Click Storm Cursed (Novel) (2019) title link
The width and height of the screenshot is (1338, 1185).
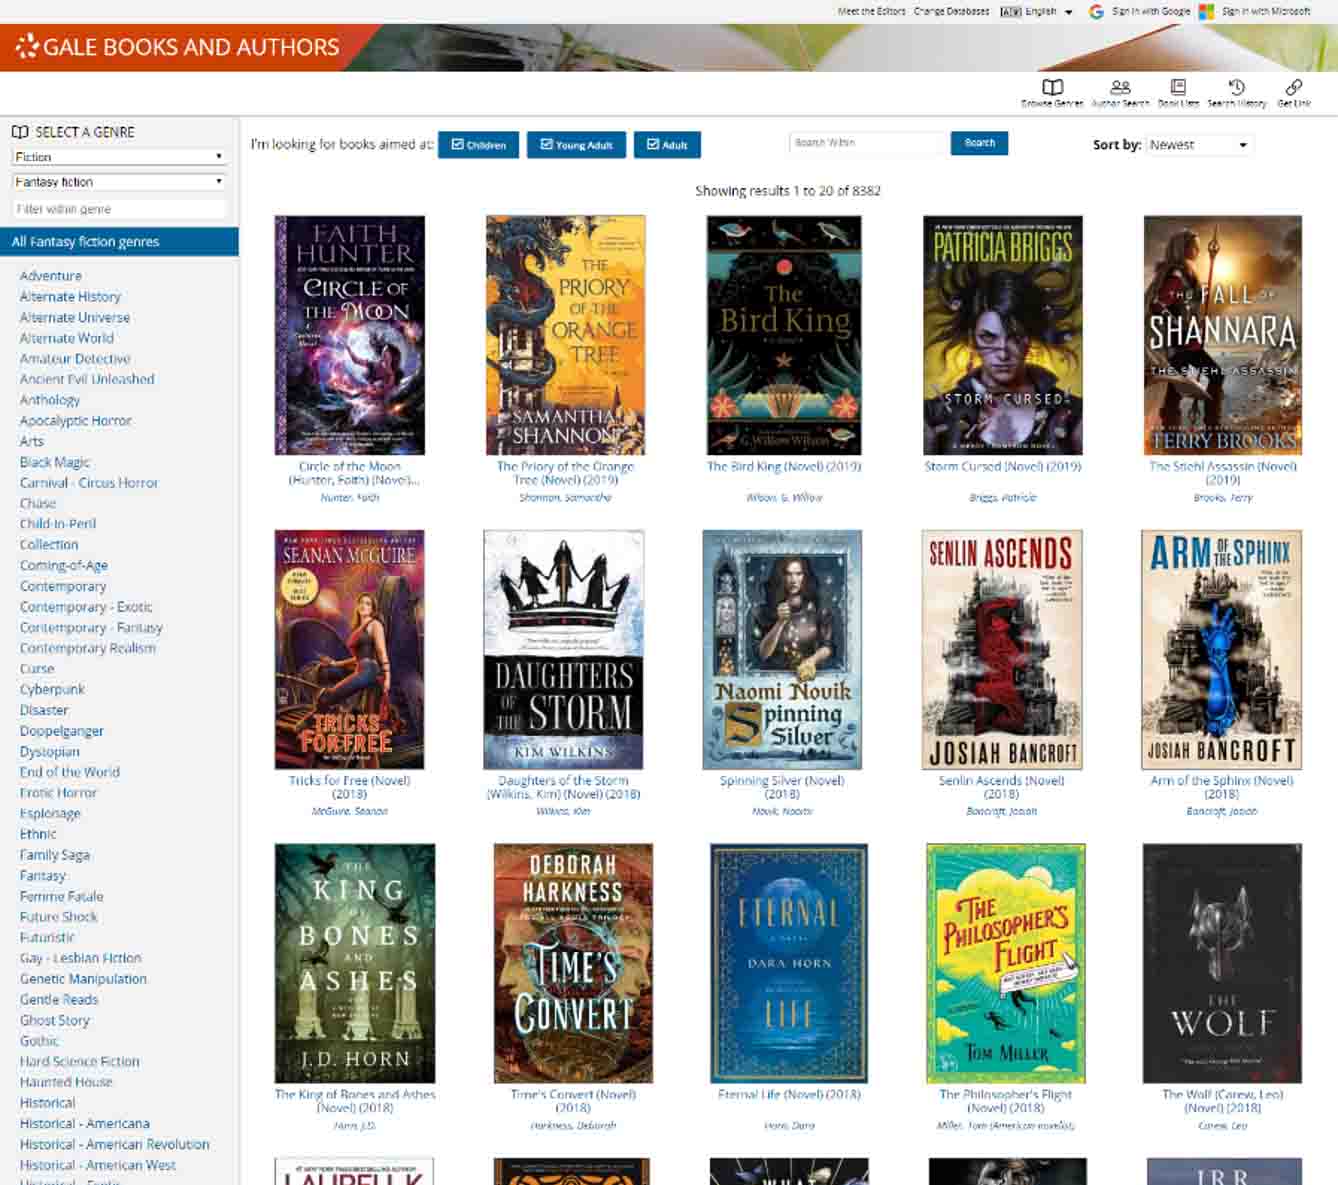[x=1002, y=466]
